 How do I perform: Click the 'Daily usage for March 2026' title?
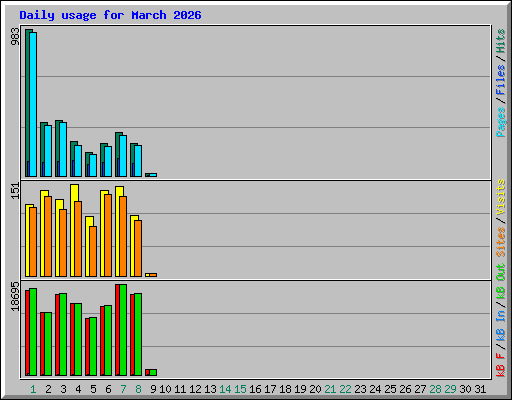pyautogui.click(x=110, y=15)
